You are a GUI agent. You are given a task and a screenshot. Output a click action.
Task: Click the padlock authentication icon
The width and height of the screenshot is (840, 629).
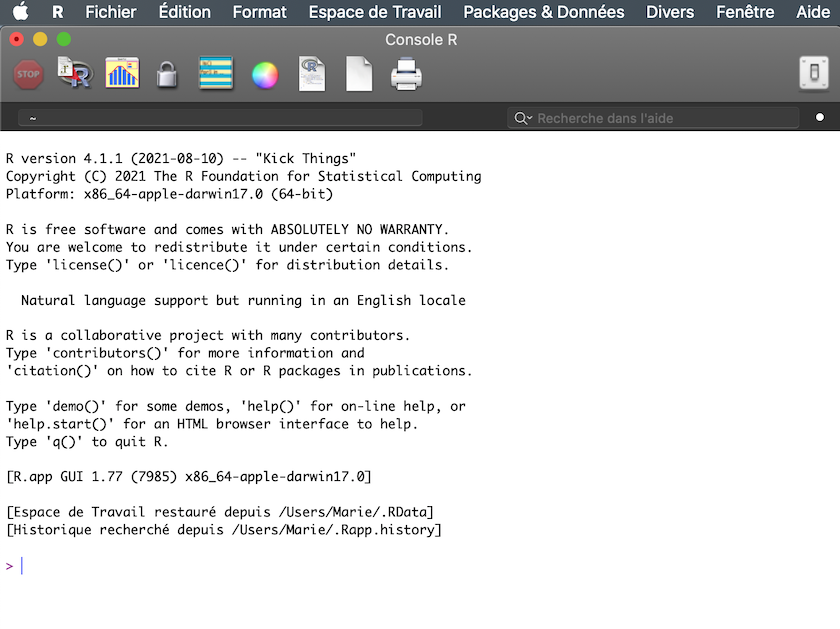tap(167, 75)
